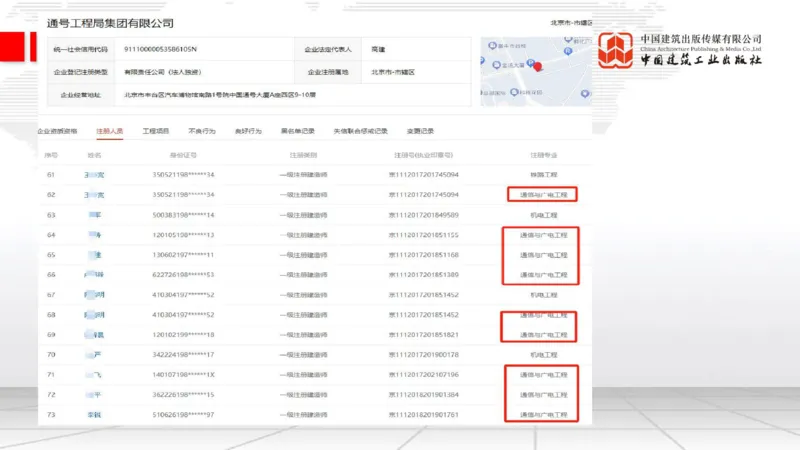This screenshot has width=800, height=450.
Task: Open the 黑名单记录 tab
Action: point(297,131)
